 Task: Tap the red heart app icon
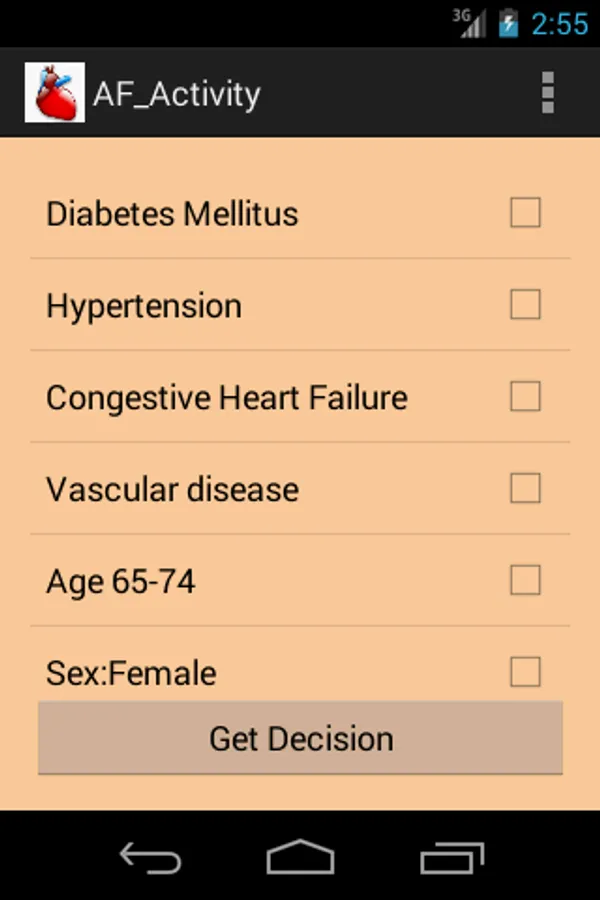click(55, 93)
